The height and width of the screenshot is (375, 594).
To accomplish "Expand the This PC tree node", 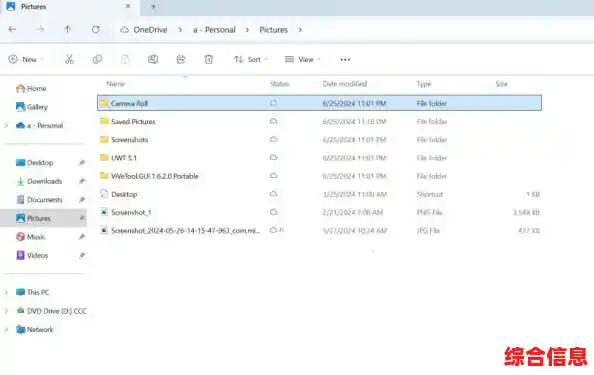I will click(6, 292).
